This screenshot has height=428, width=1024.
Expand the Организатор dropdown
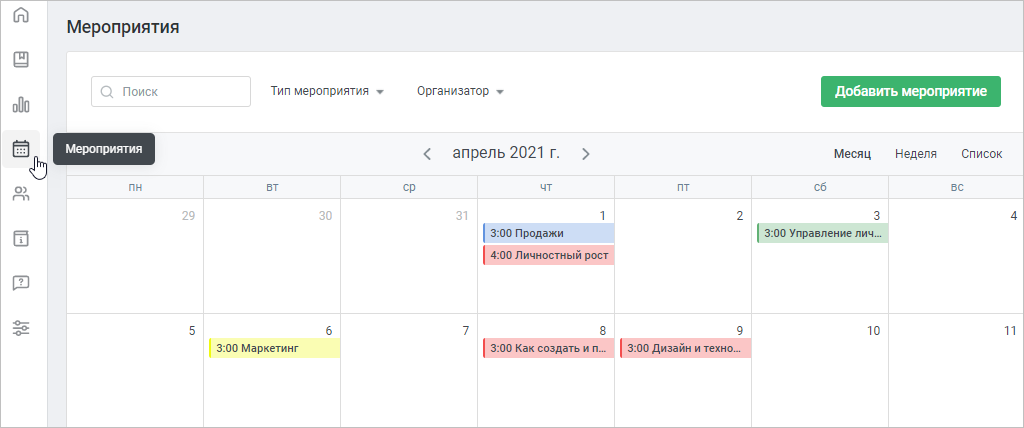click(x=460, y=91)
